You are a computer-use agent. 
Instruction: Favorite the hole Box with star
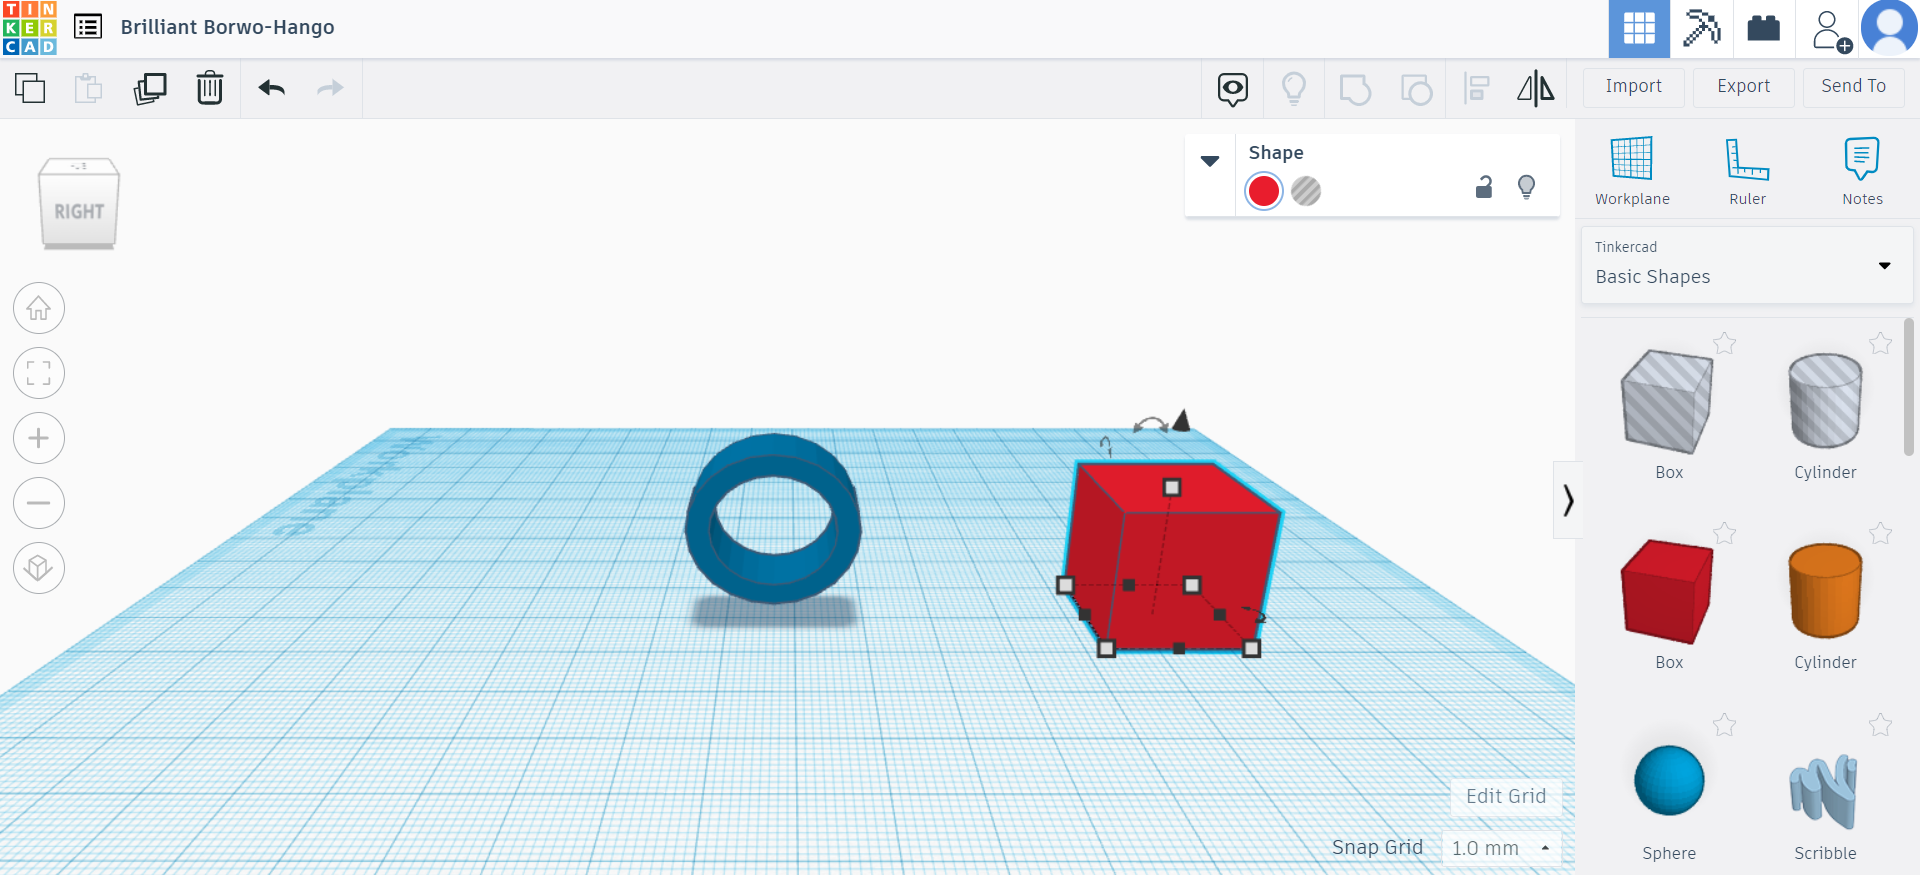(1724, 344)
